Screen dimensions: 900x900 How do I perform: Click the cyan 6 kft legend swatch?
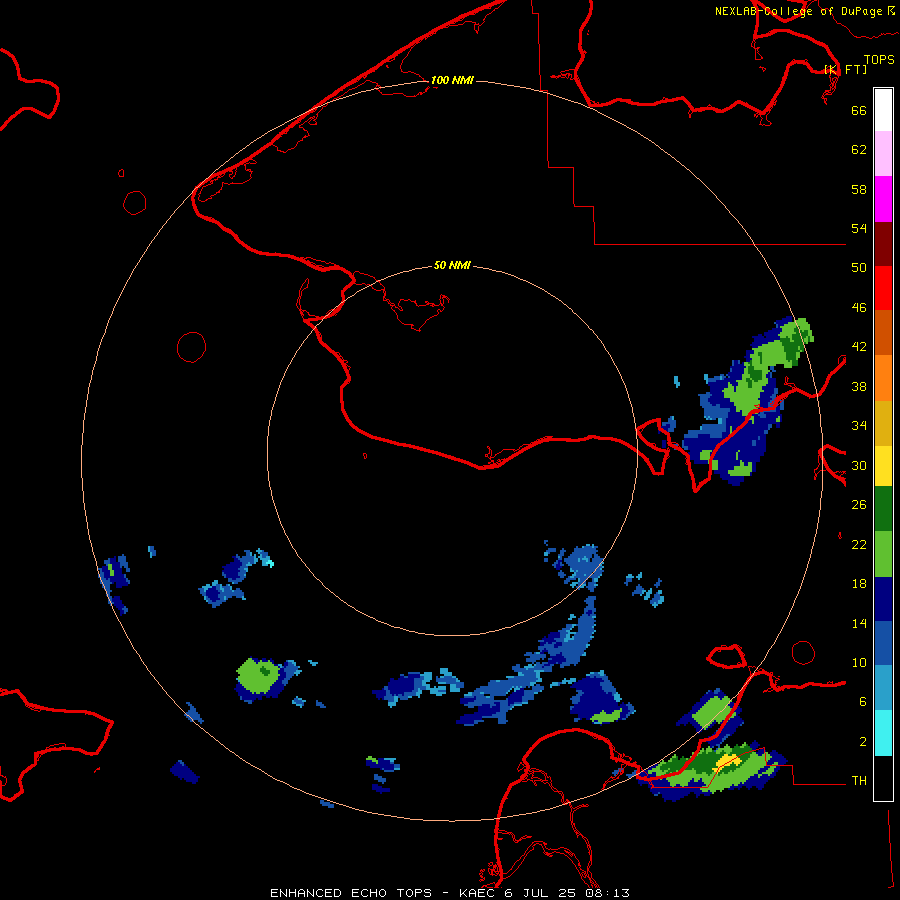pyautogui.click(x=883, y=733)
